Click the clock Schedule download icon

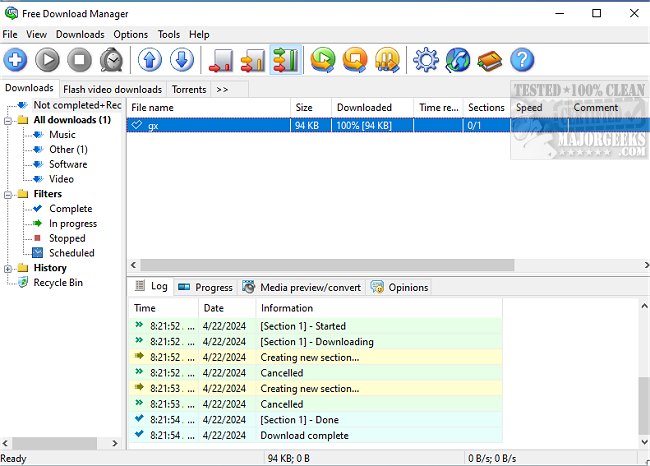[x=112, y=60]
